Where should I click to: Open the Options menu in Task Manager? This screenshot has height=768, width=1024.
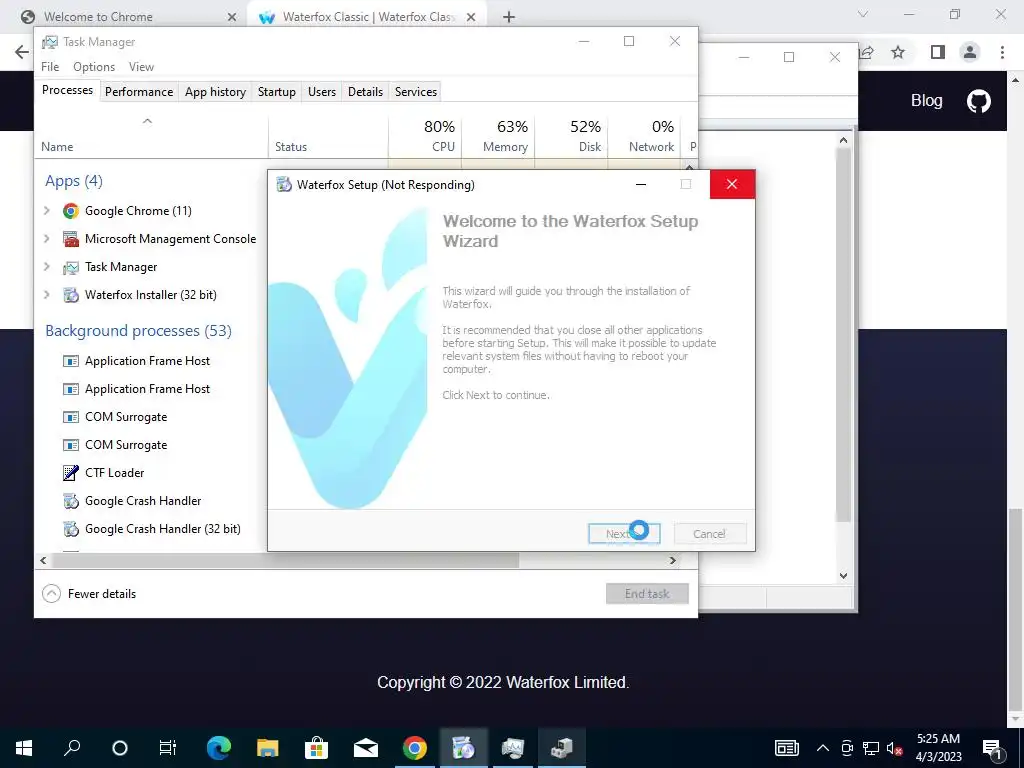(x=94, y=67)
